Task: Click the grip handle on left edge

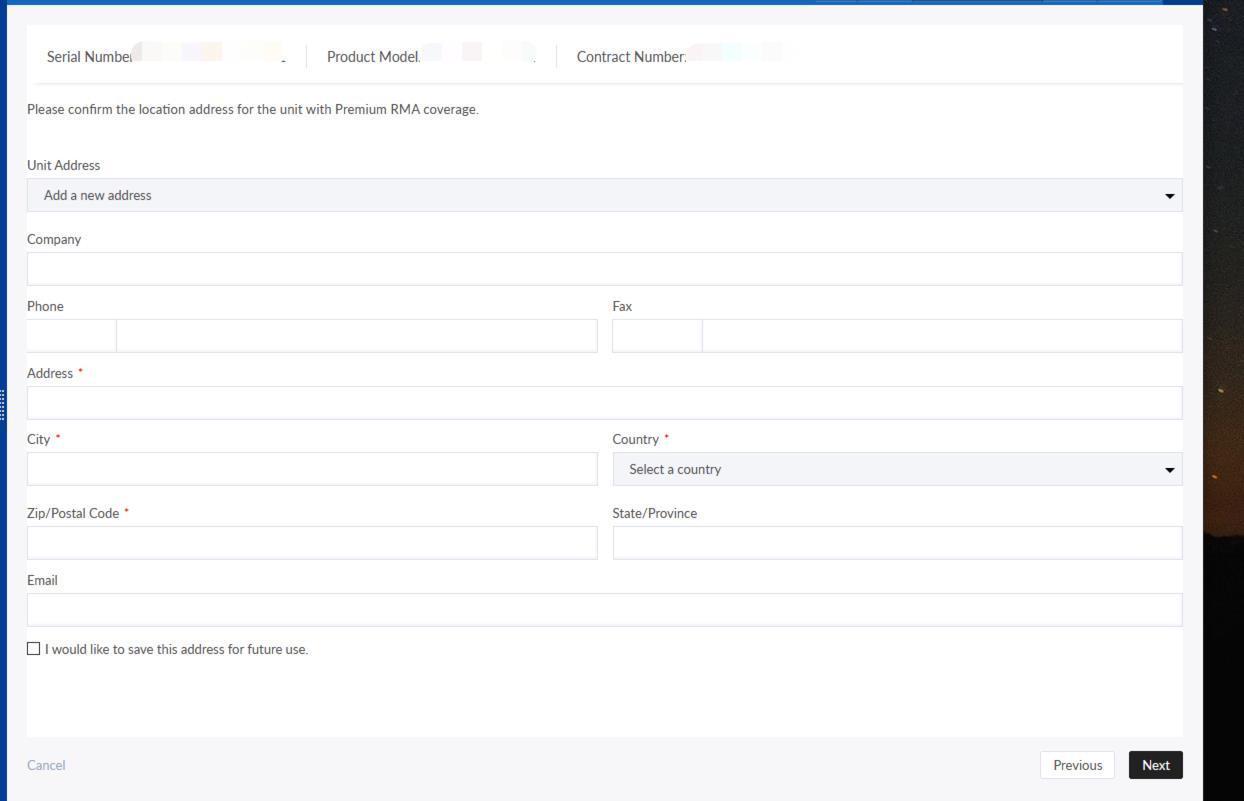Action: pyautogui.click(x=3, y=403)
